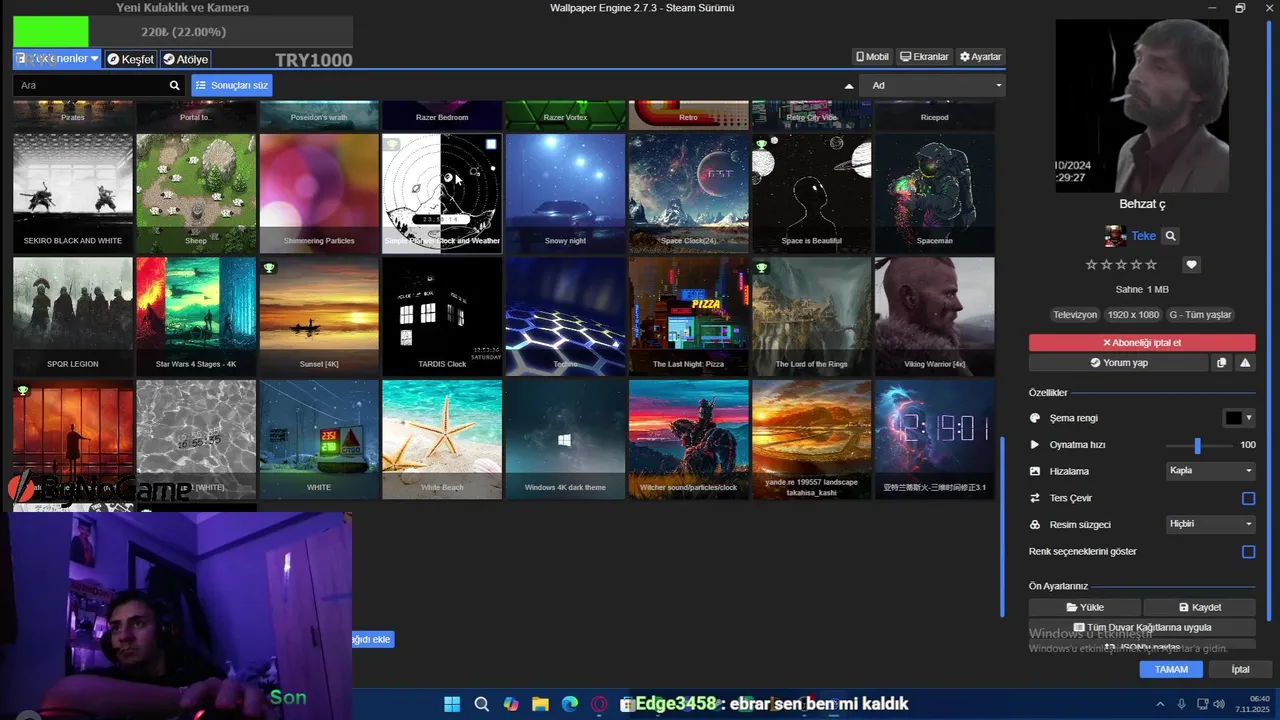Viewport: 1280px width, 720px height.
Task: Select the SEKIRO BLACK AND WHITE wallpaper
Action: pyautogui.click(x=73, y=193)
